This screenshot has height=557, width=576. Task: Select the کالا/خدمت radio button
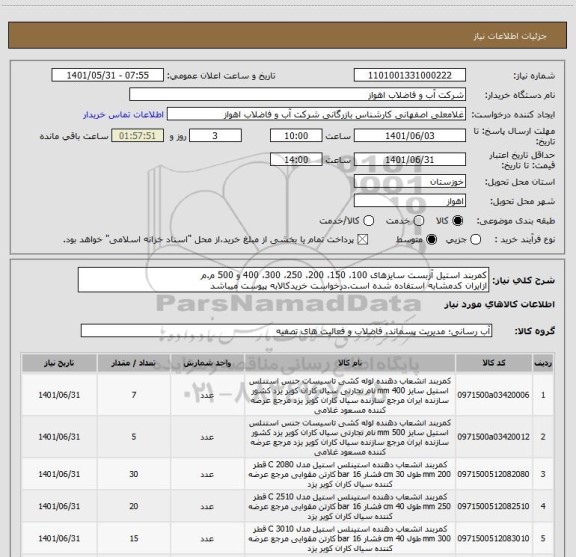tap(368, 220)
